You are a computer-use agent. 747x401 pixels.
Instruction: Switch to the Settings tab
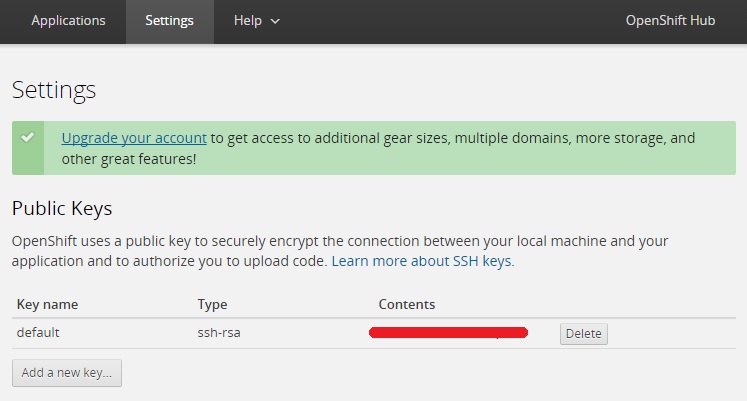[x=169, y=20]
